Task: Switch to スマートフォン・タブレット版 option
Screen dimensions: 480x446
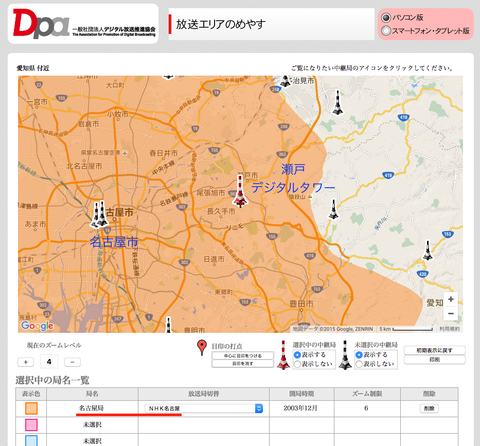Action: (386, 31)
